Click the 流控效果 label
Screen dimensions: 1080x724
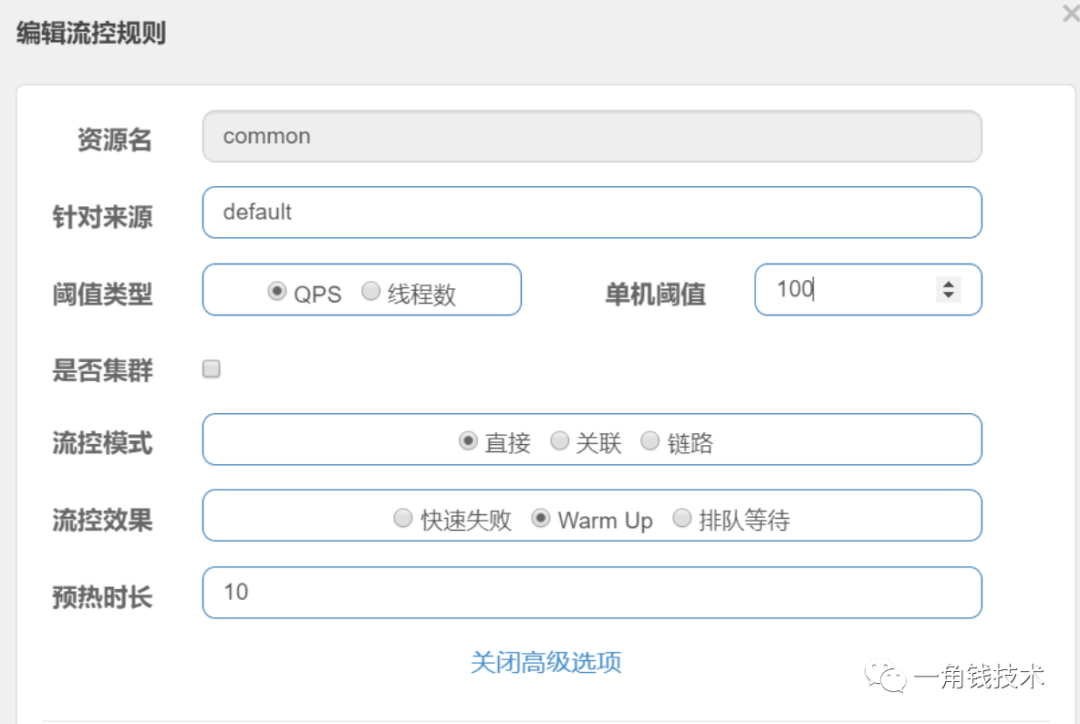[x=102, y=520]
